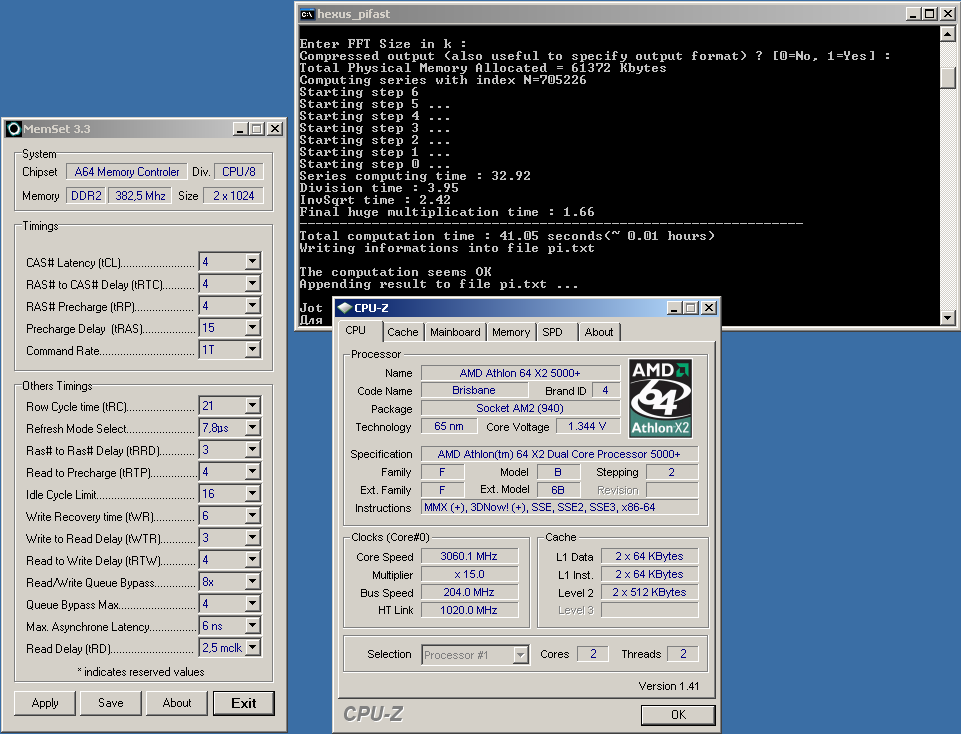Click the Brisbane code name field
Viewport: 961px width, 734px height.
[x=474, y=390]
